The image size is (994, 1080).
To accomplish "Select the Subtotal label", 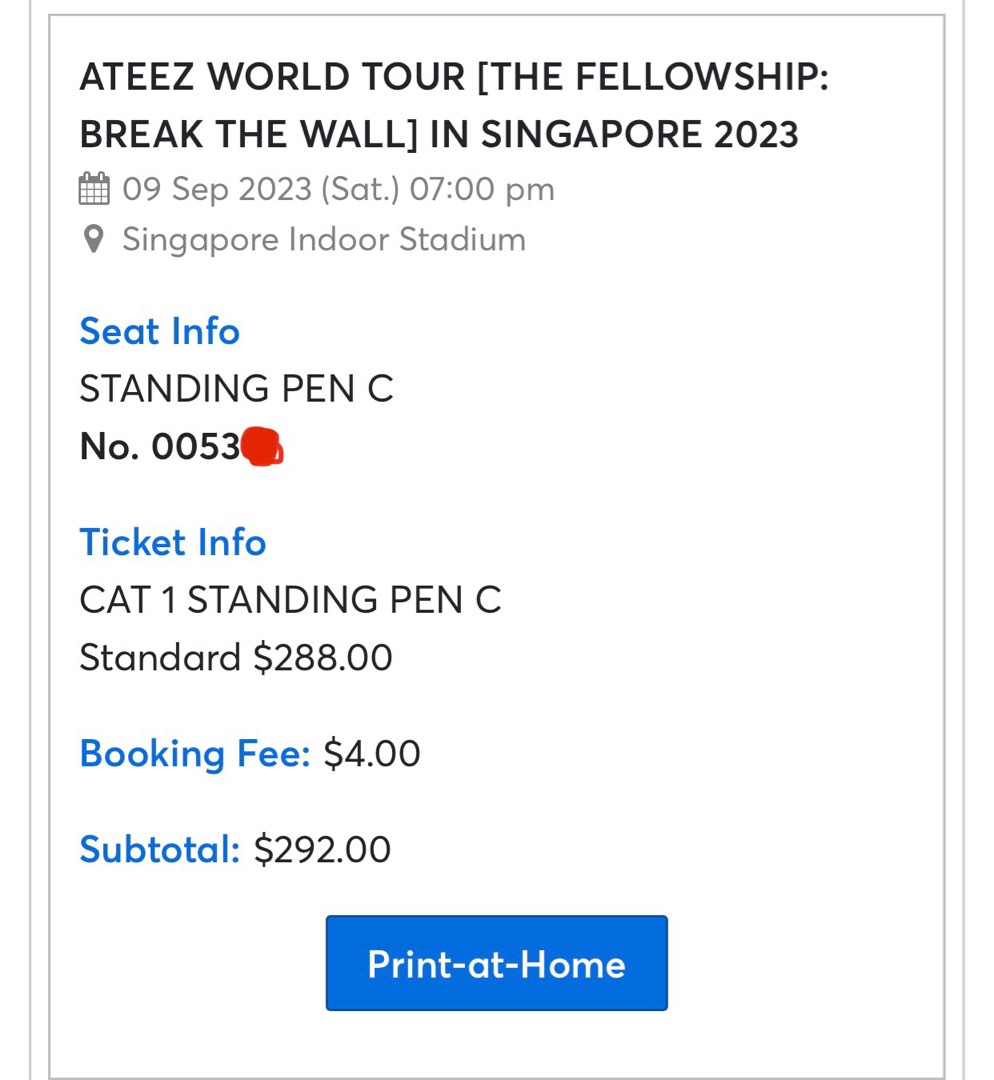I will 158,849.
